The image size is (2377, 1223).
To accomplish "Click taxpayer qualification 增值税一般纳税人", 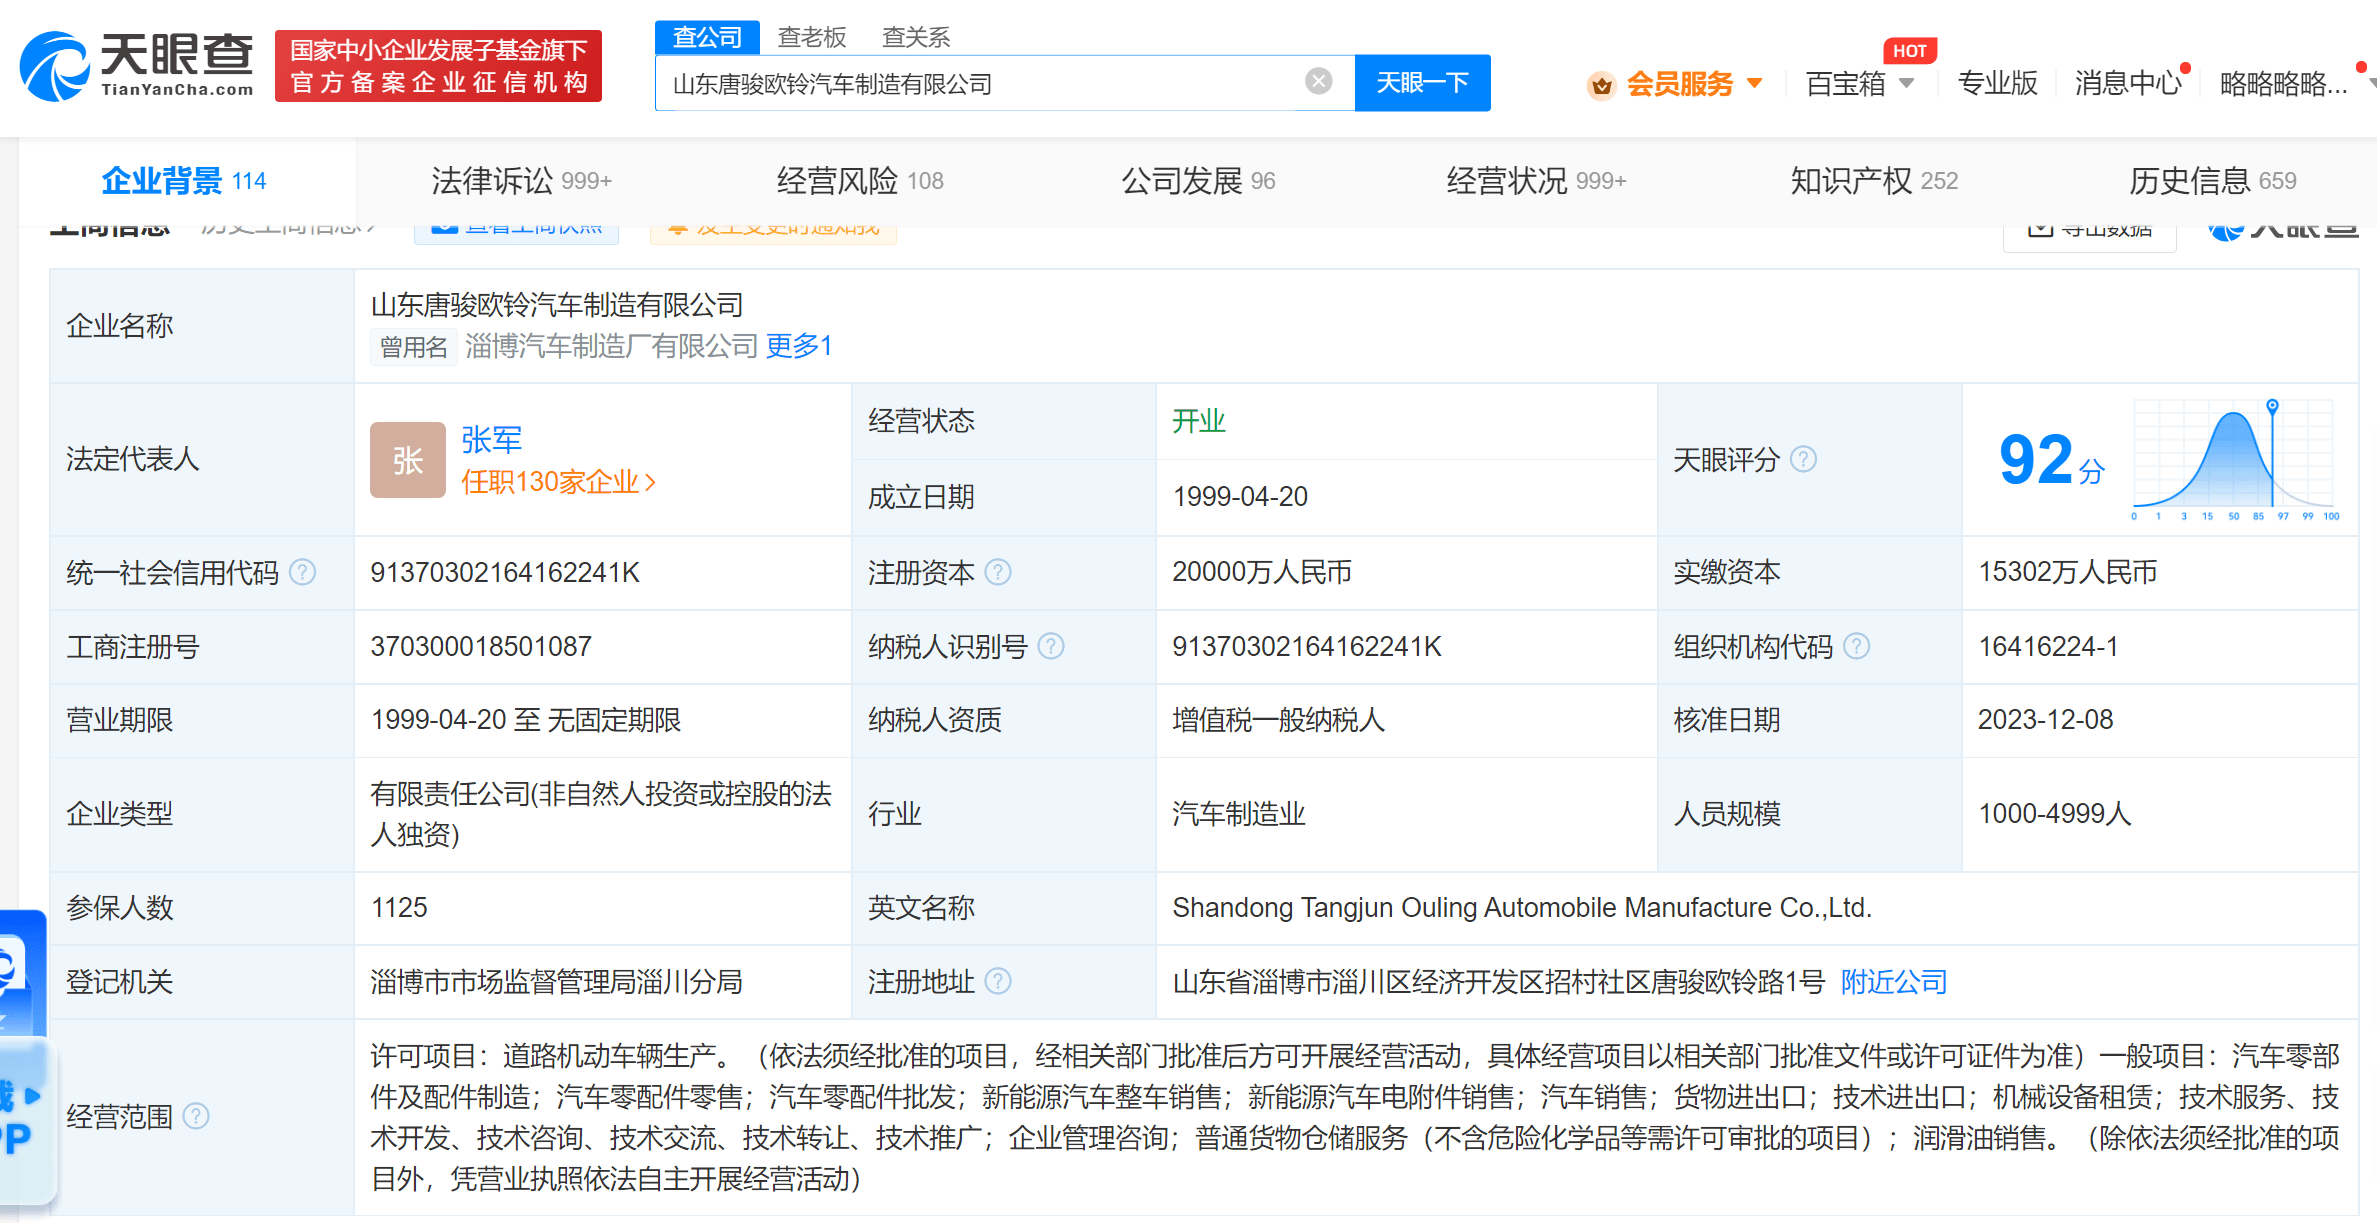I will (1279, 720).
